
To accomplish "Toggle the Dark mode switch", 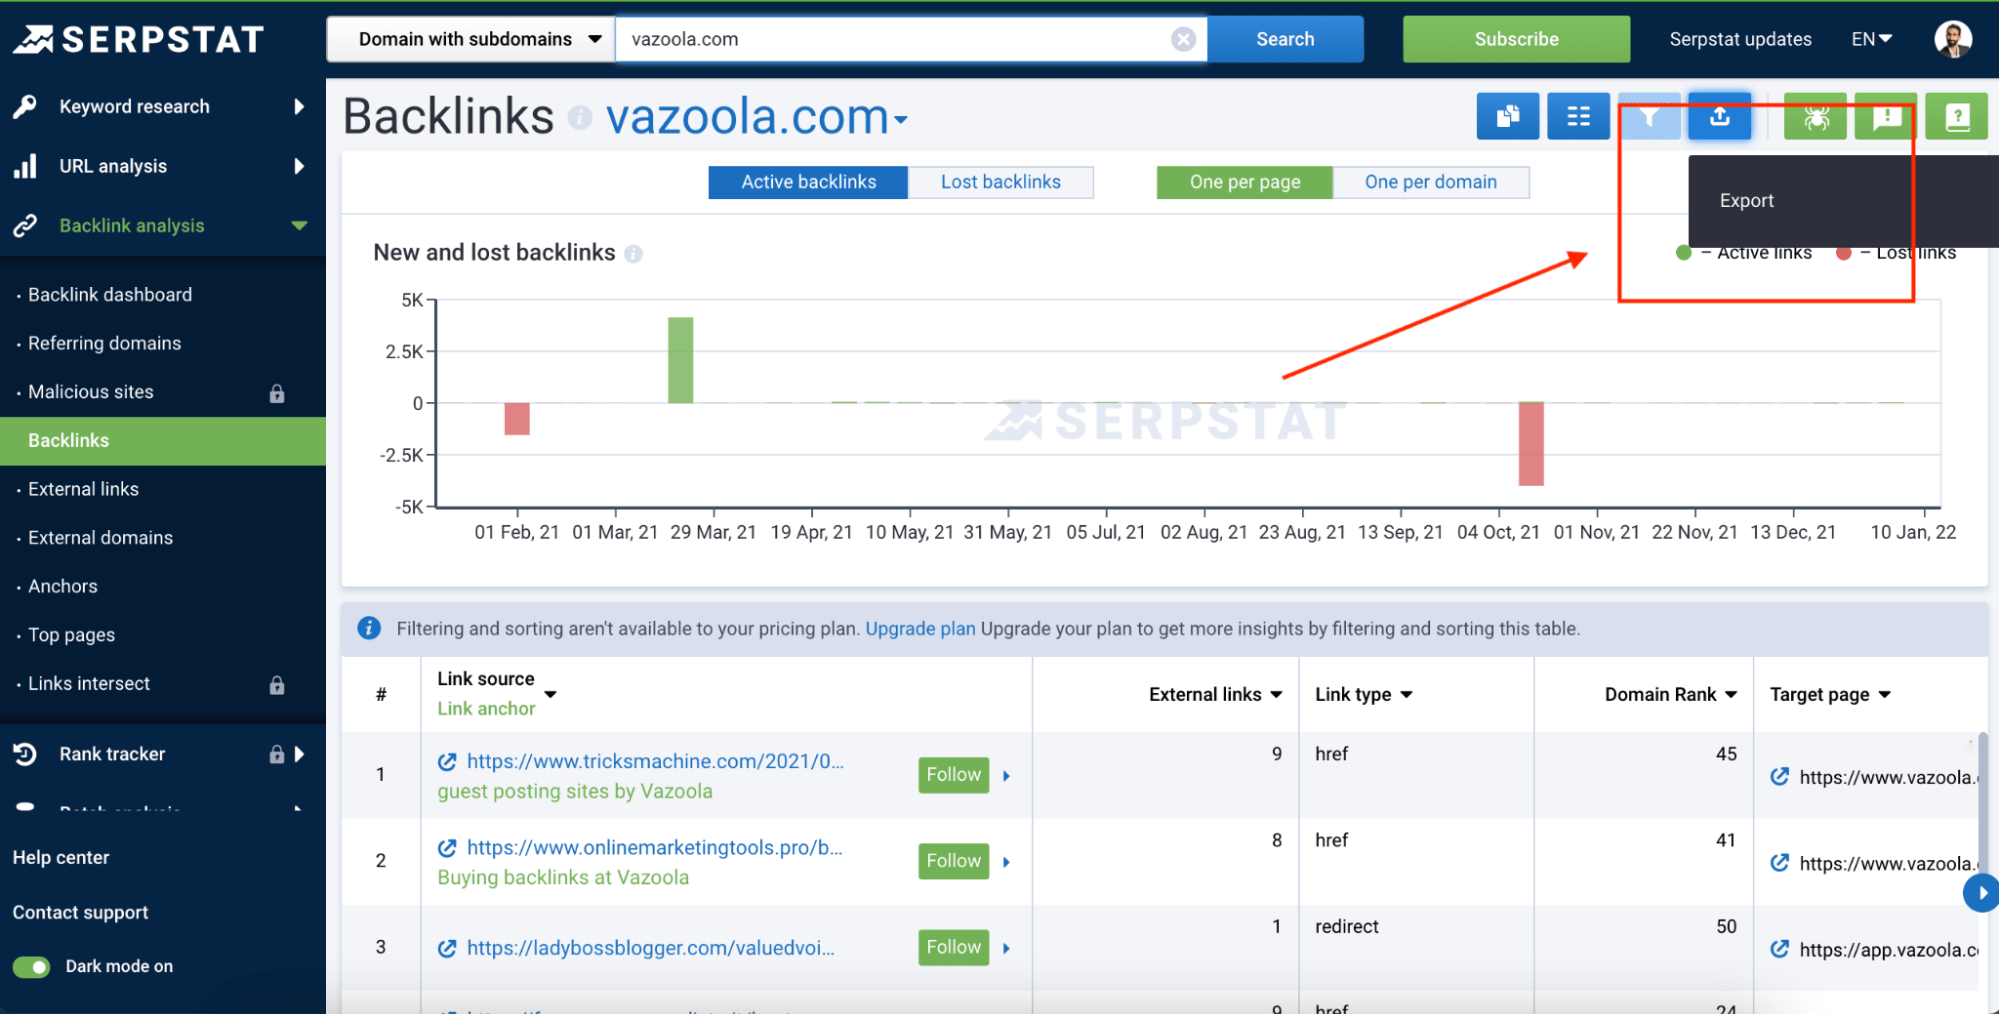I will (31, 967).
